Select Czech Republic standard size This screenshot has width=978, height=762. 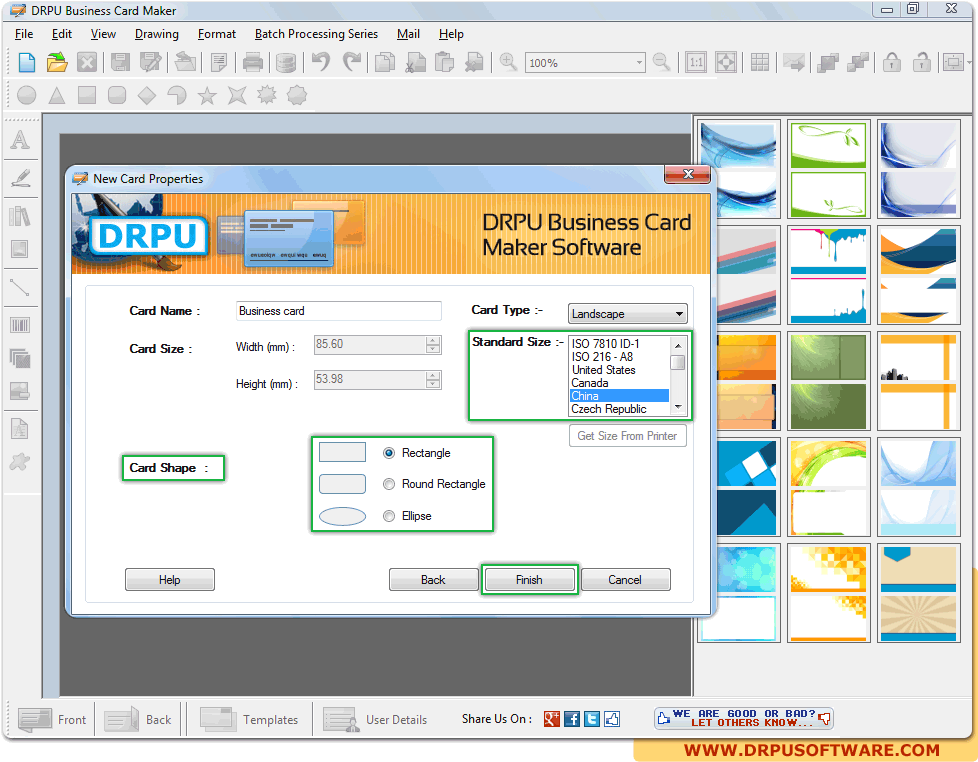coord(619,409)
